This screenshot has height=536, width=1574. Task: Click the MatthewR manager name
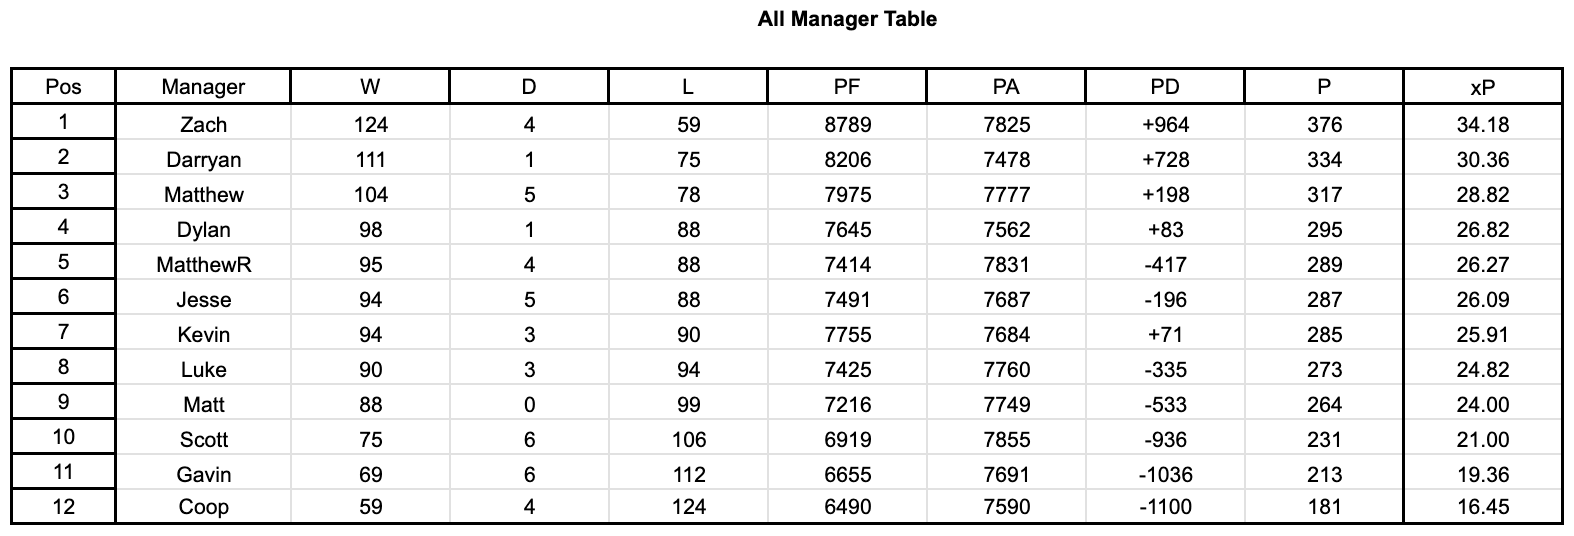click(203, 265)
